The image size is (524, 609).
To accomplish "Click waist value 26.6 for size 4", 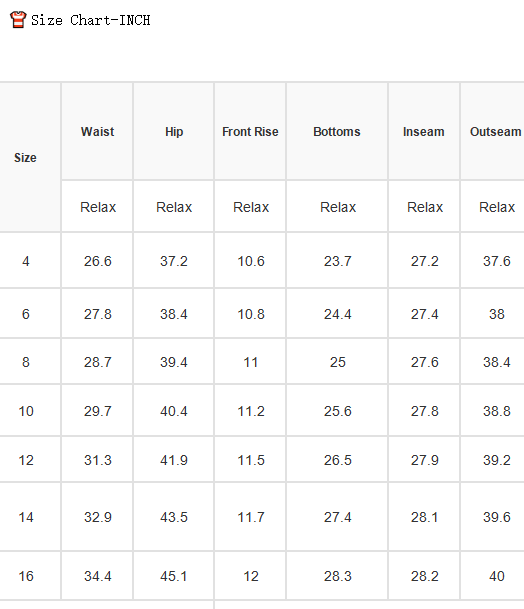I will coord(97,261).
